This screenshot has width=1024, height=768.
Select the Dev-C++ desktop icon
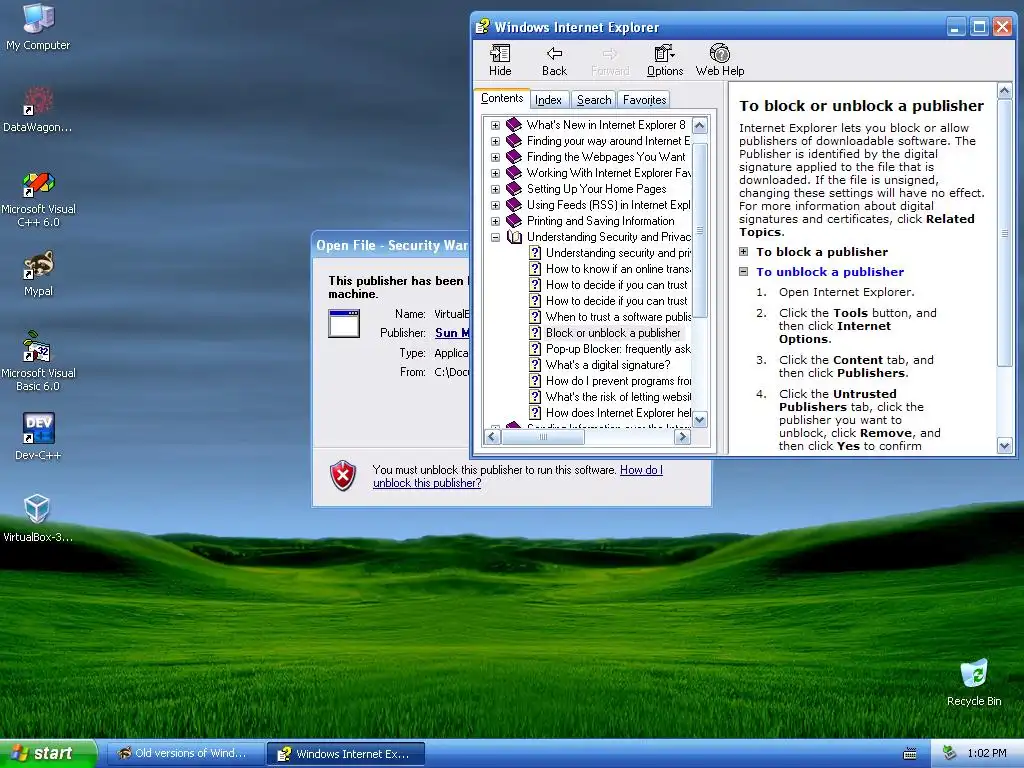[38, 436]
